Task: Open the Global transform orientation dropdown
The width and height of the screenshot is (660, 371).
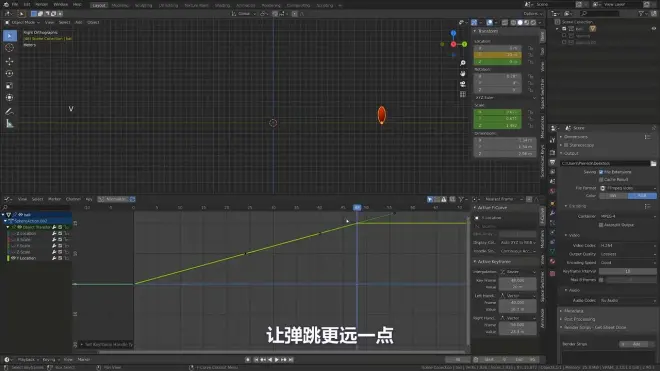Action: point(244,13)
